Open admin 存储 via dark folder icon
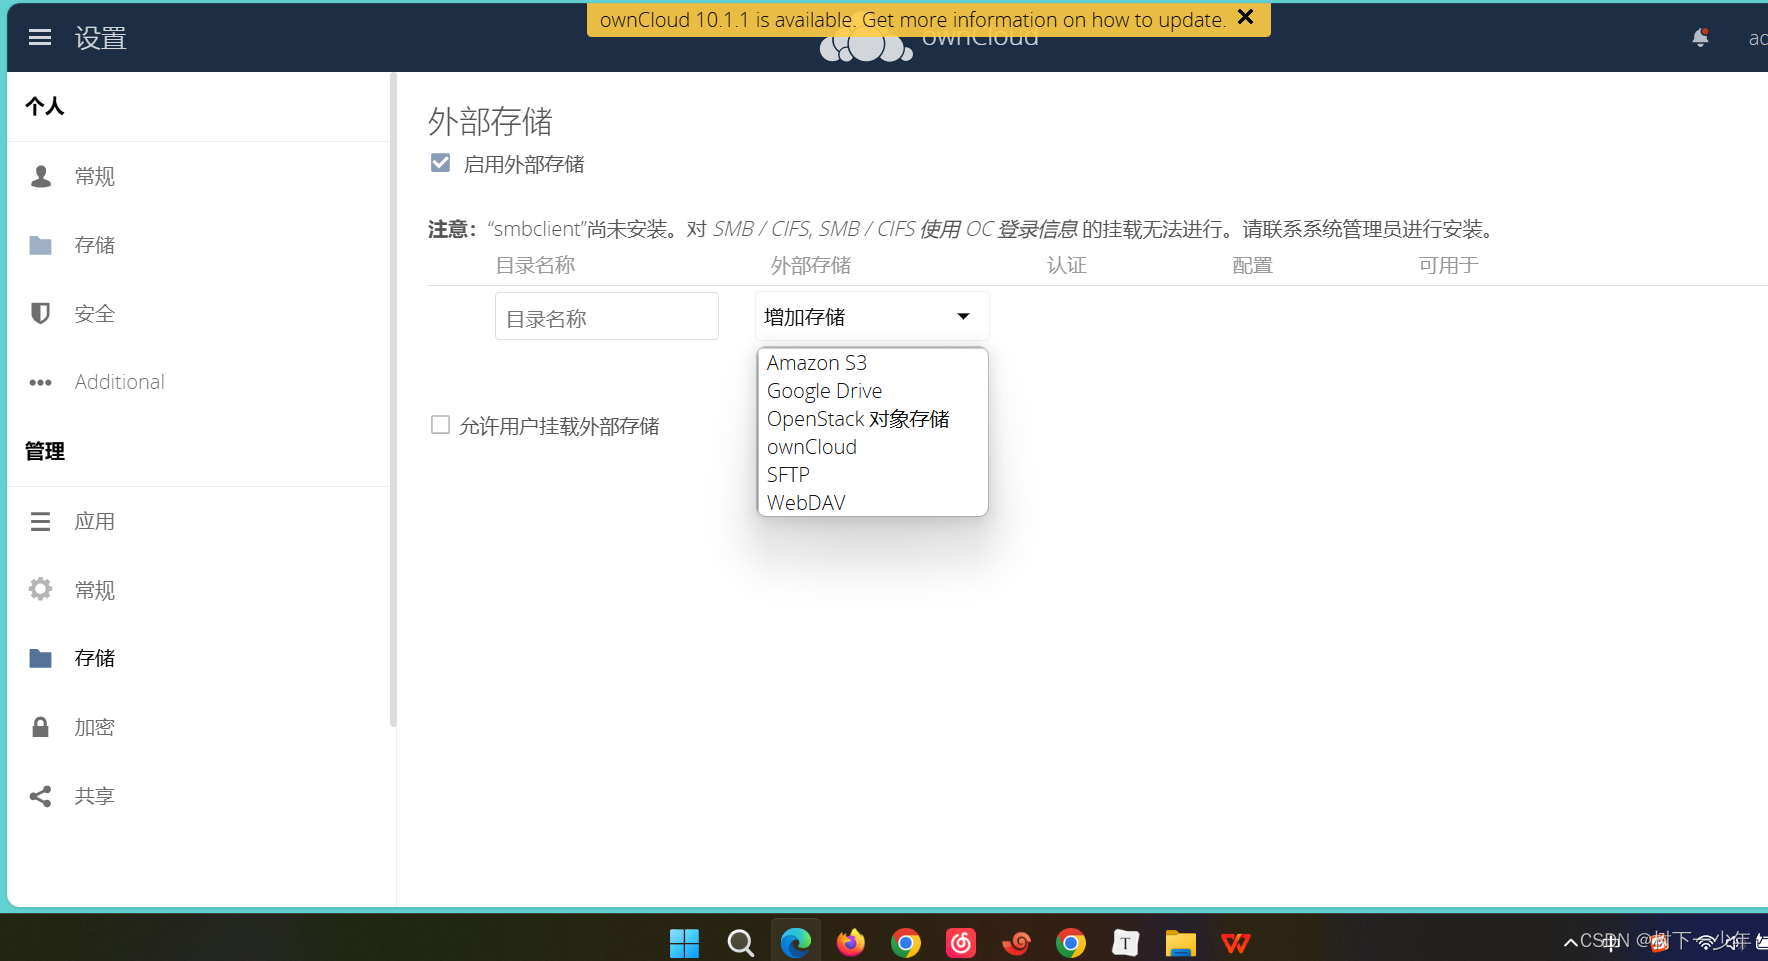This screenshot has width=1768, height=961. (41, 658)
